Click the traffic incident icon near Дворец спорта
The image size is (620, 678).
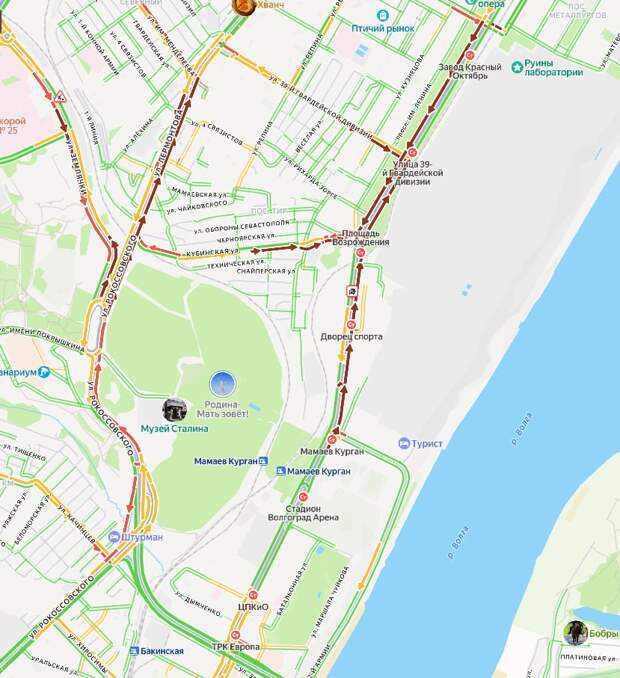[x=352, y=291]
